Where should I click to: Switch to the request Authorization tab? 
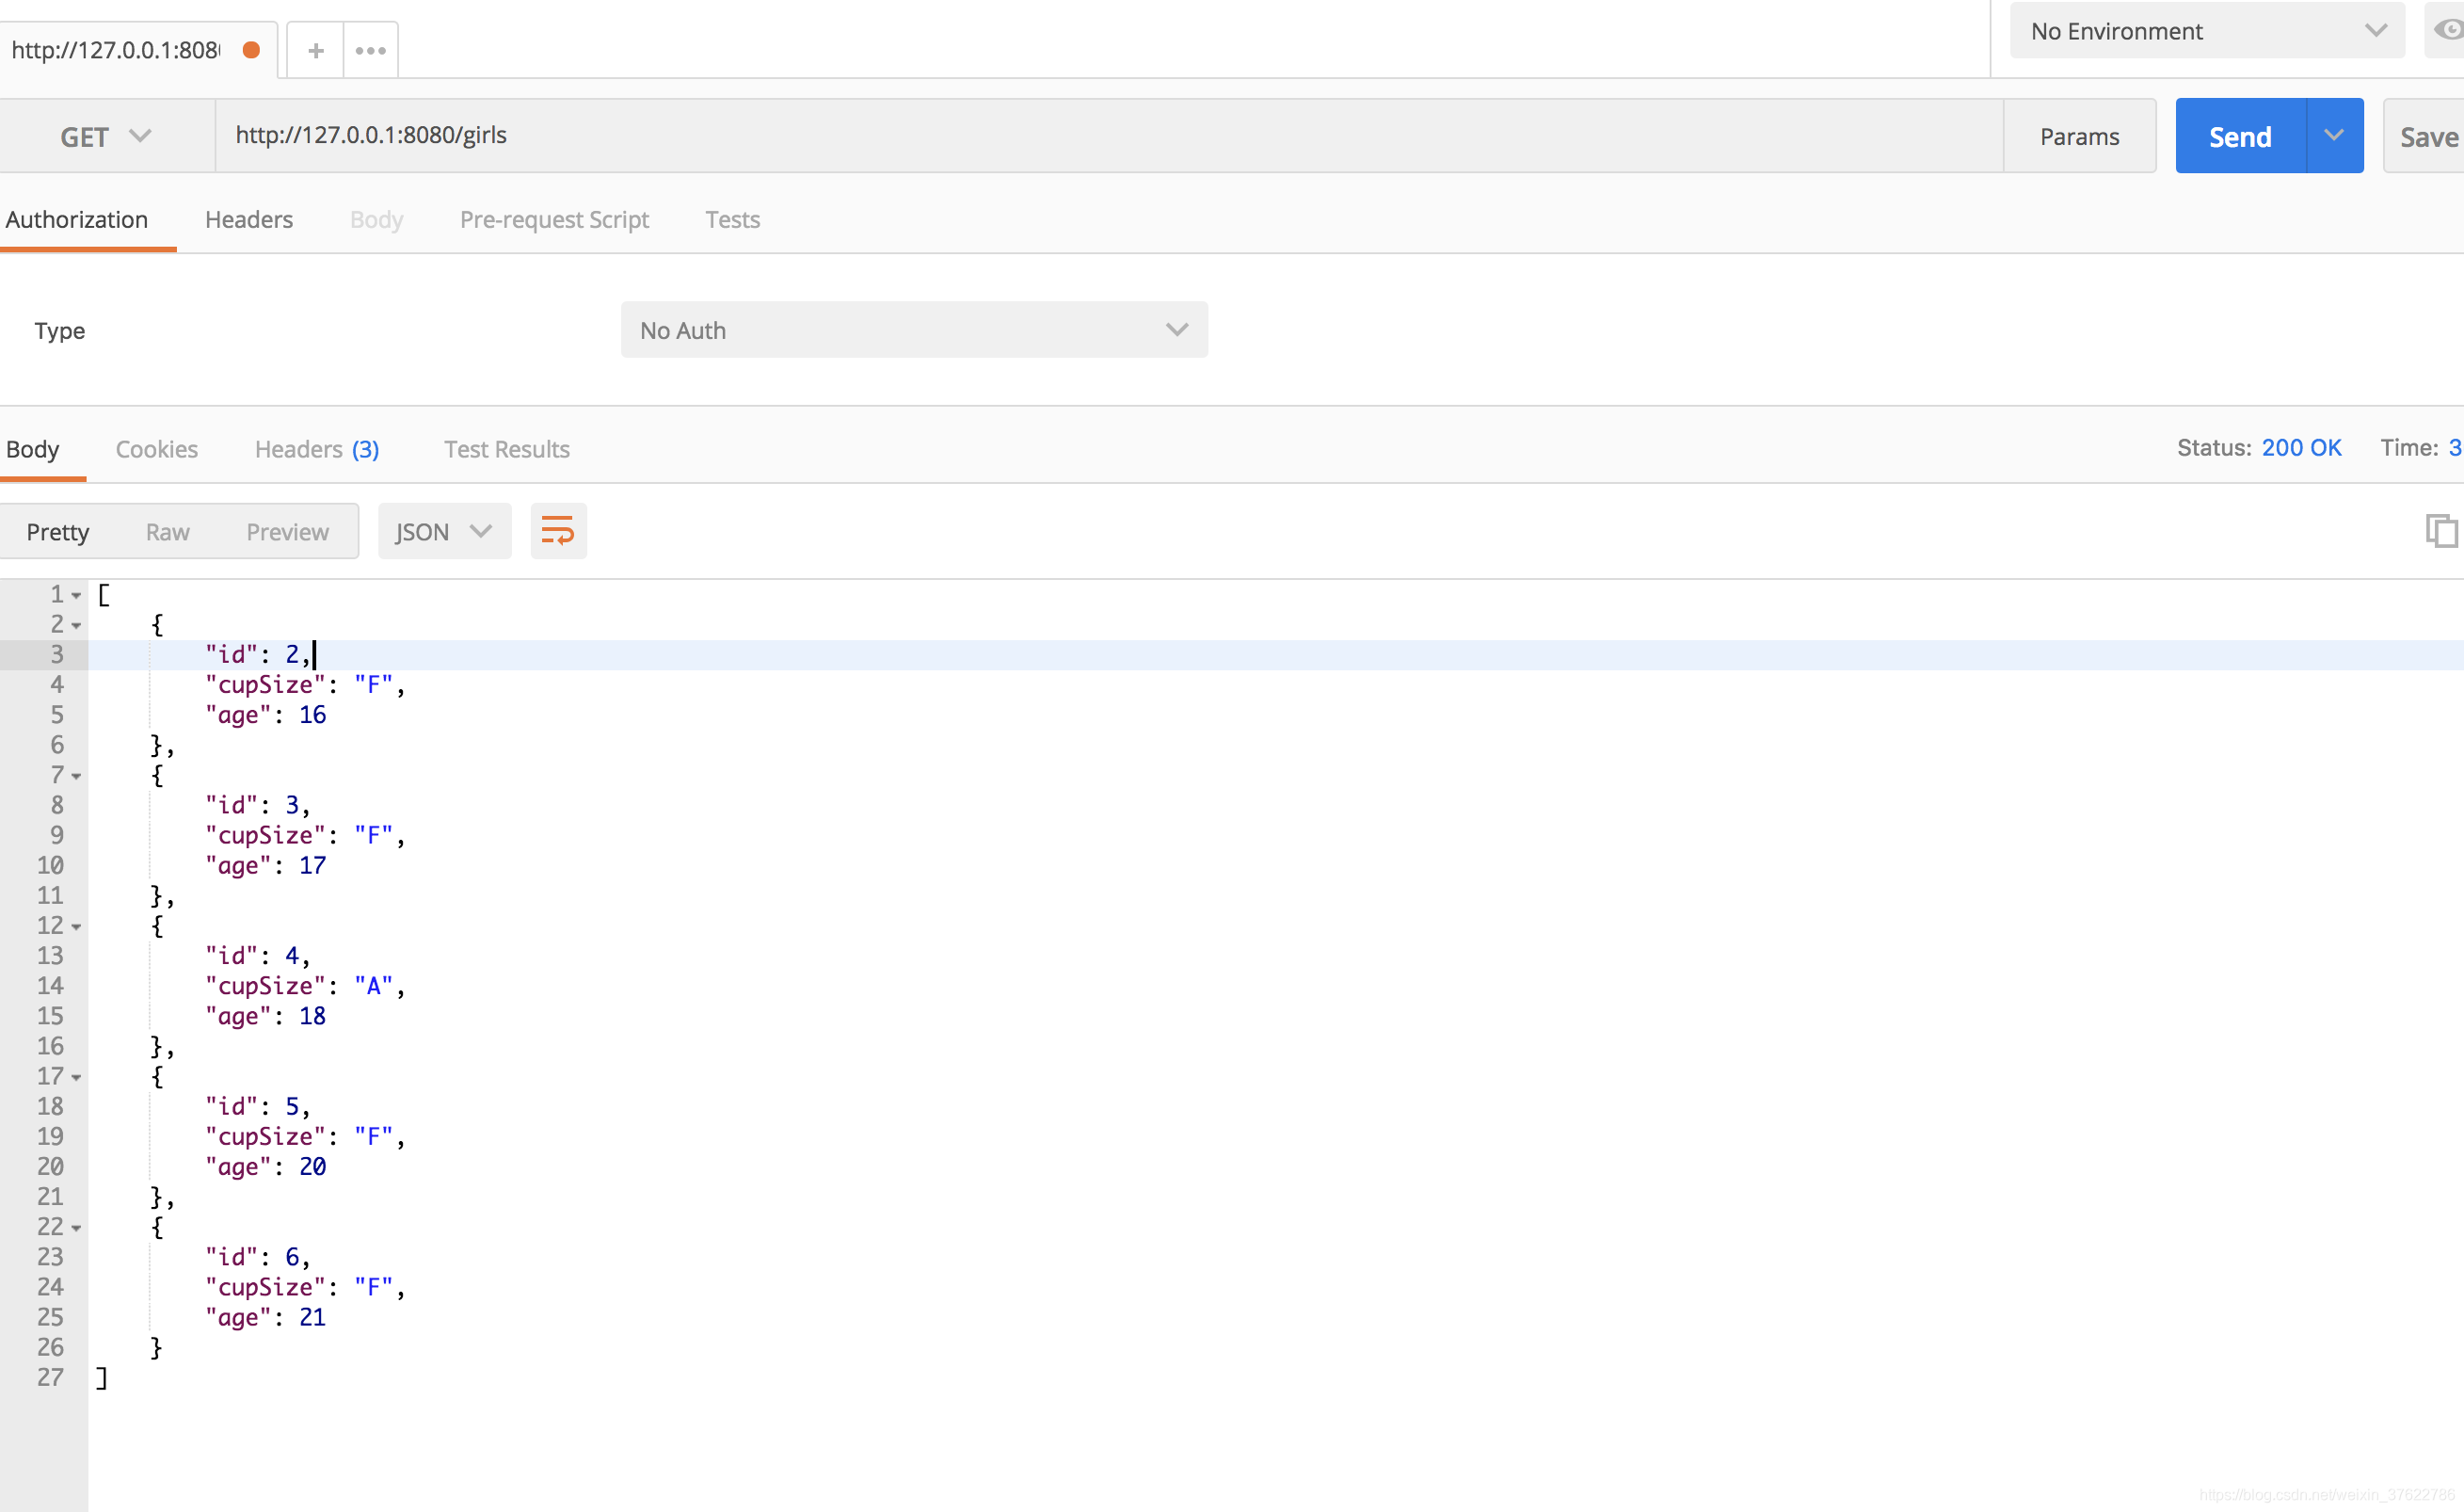click(x=77, y=220)
